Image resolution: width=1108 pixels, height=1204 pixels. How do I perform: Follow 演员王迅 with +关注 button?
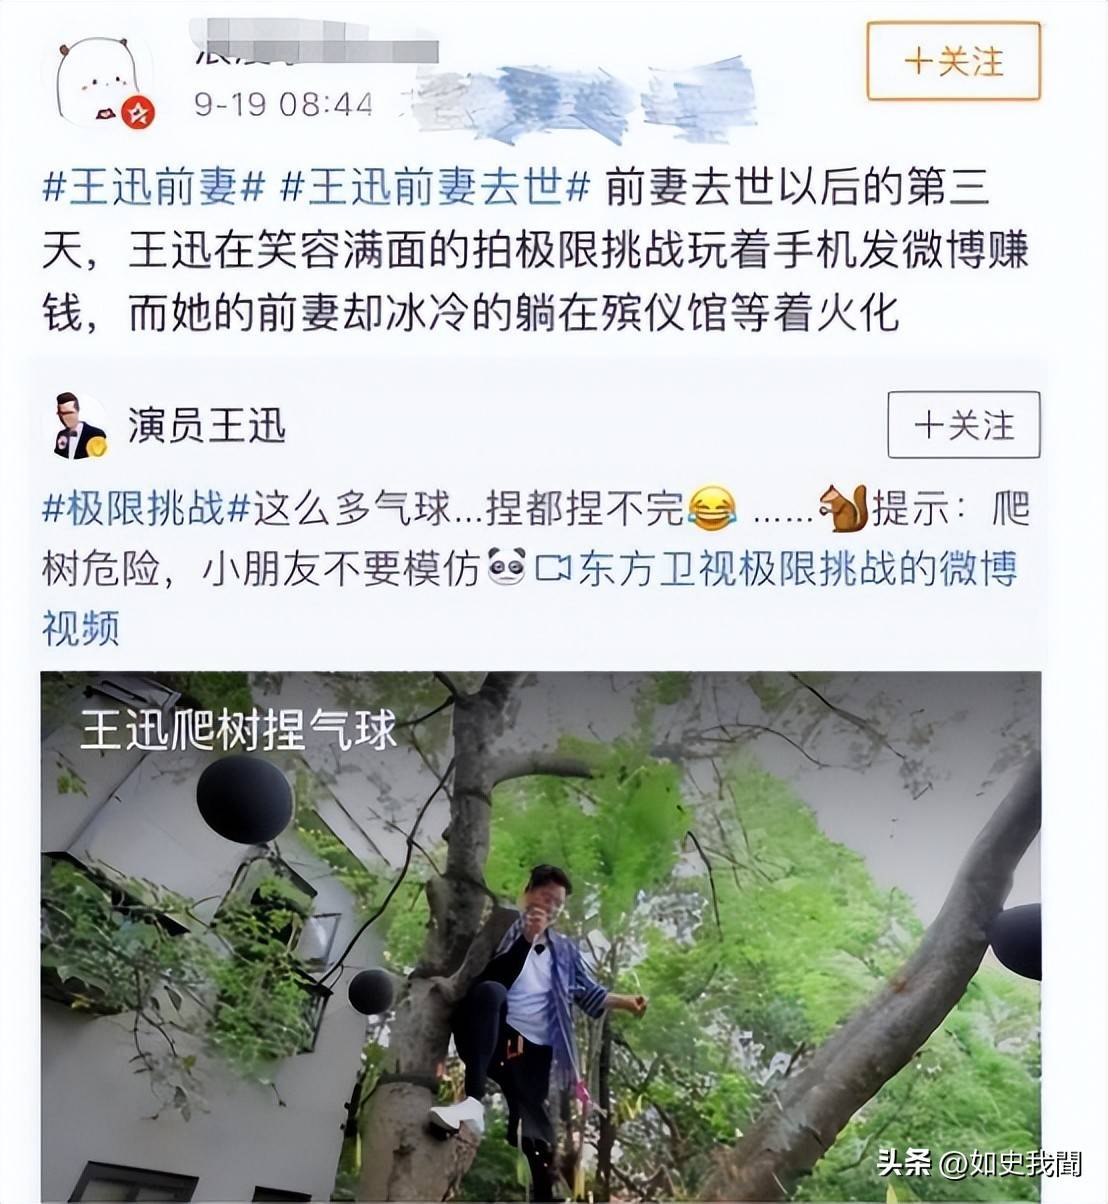point(964,425)
